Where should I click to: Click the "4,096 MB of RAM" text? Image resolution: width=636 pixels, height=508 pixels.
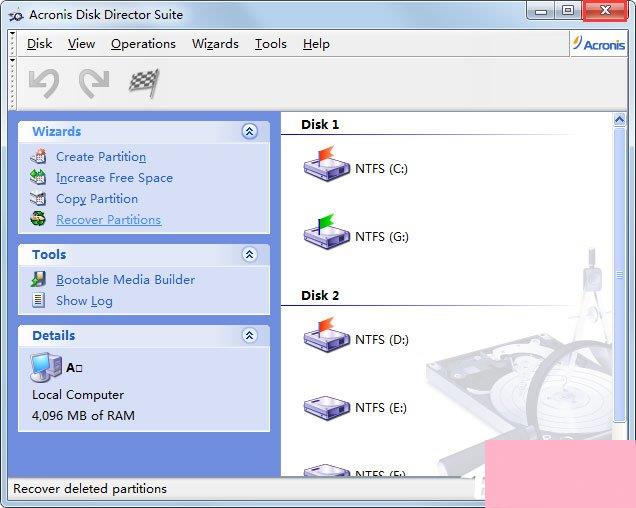[x=83, y=415]
